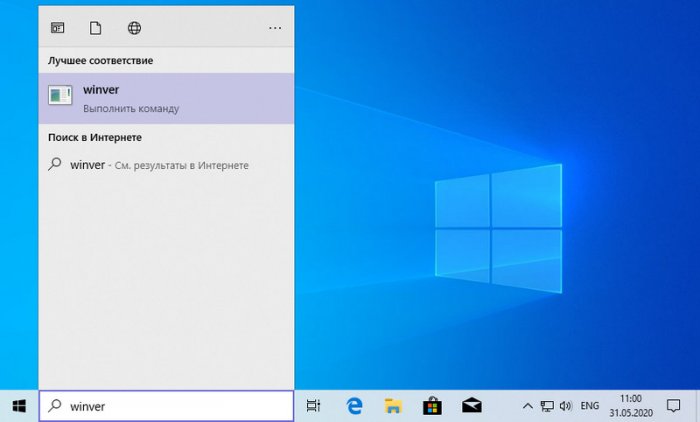Filter search results by Documents icon

click(95, 28)
